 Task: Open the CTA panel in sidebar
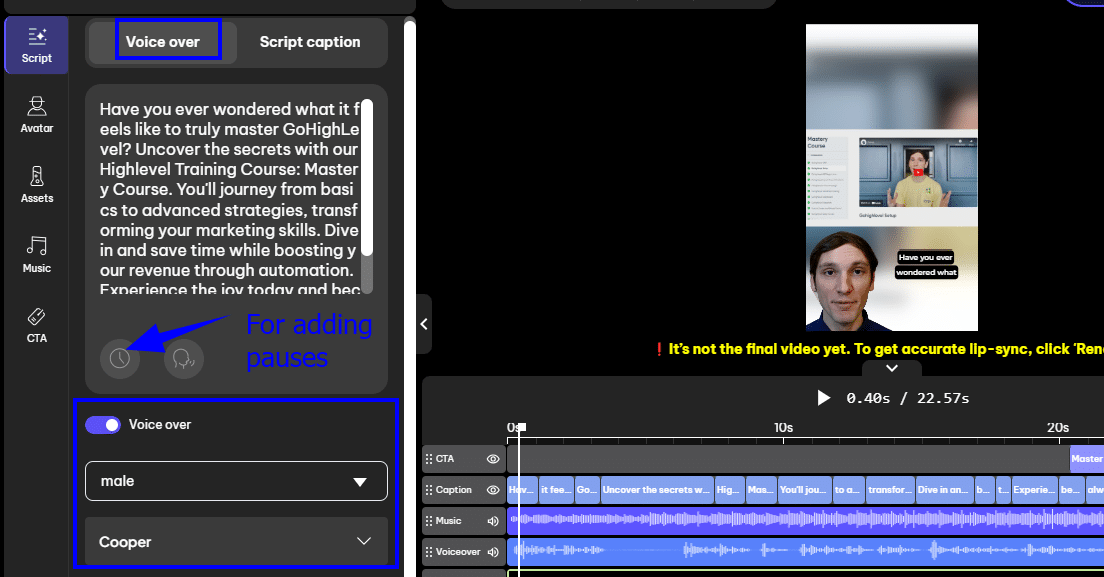[37, 325]
